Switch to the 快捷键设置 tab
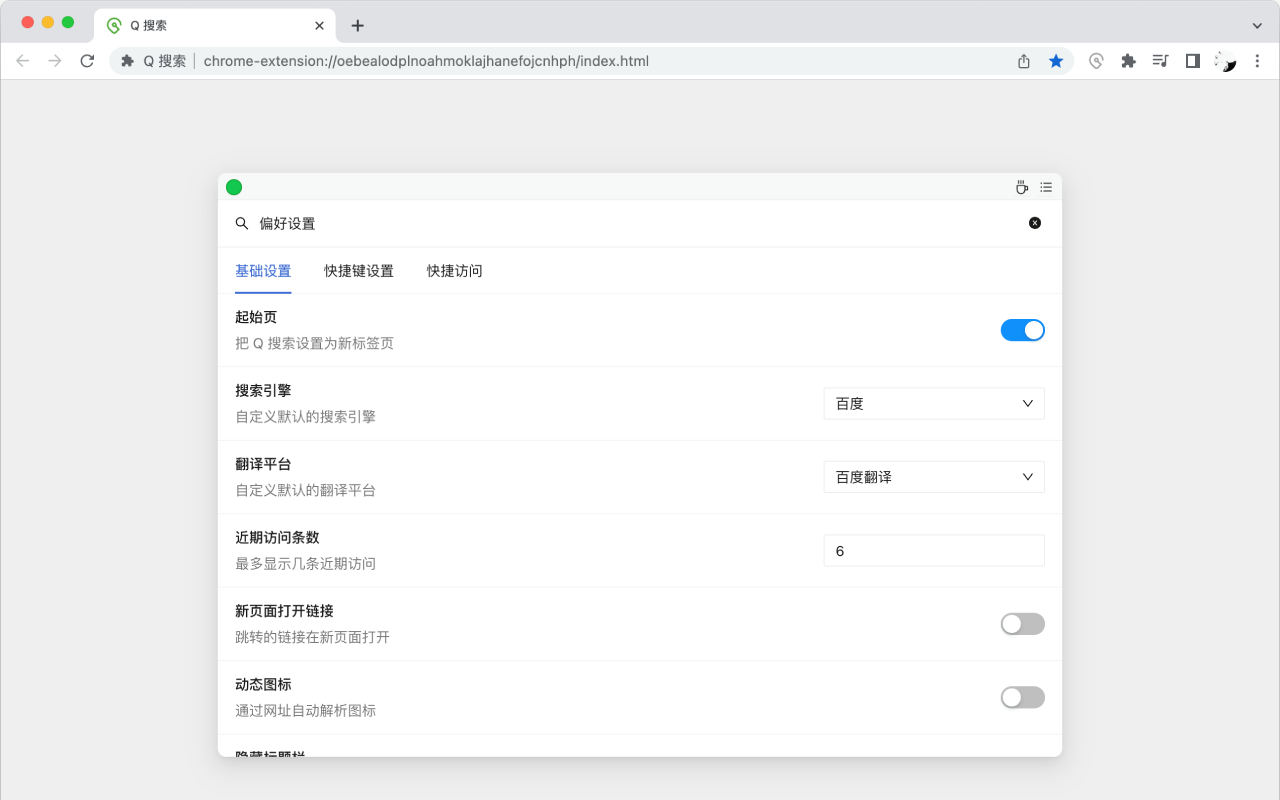 359,271
